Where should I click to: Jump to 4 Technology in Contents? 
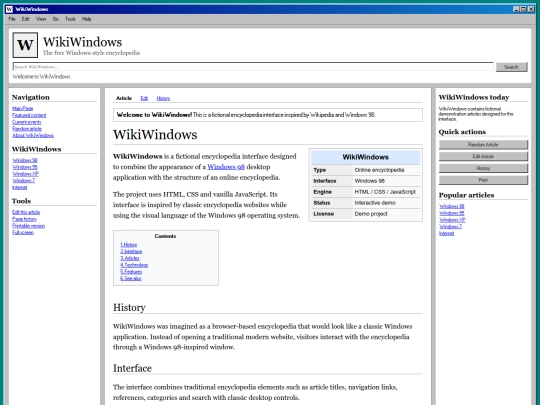[134, 265]
